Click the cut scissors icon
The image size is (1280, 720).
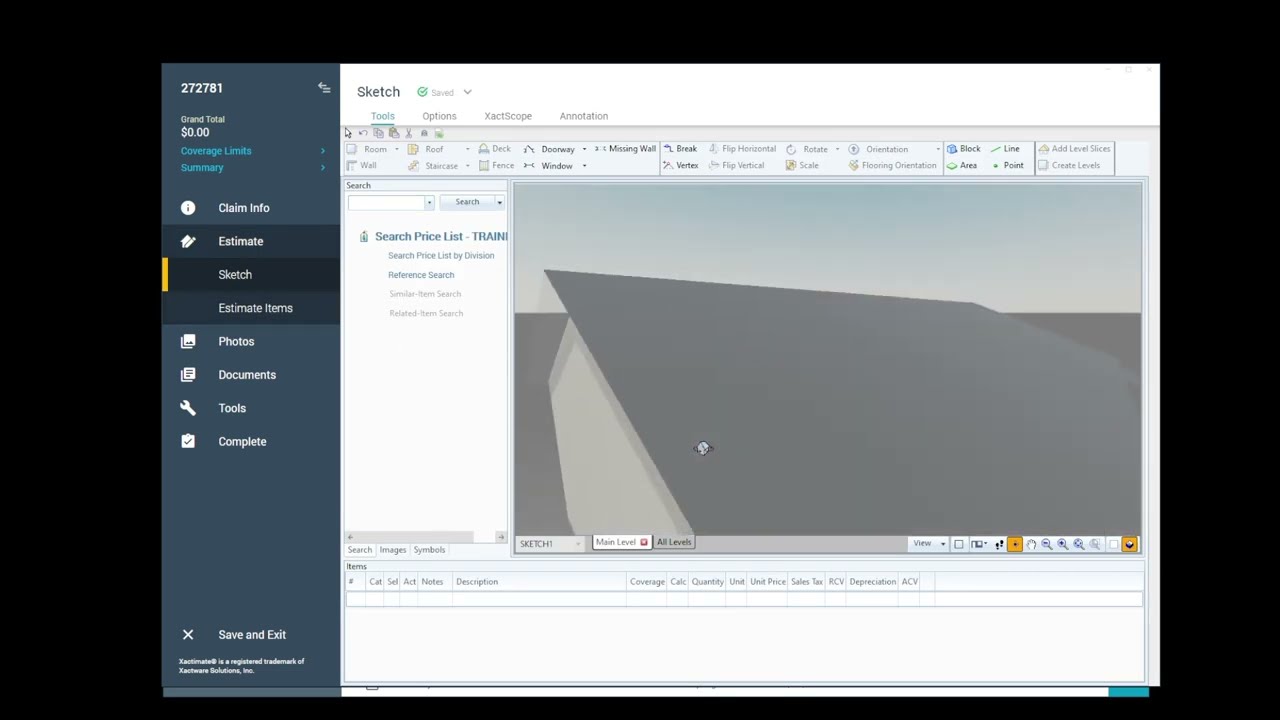[409, 133]
